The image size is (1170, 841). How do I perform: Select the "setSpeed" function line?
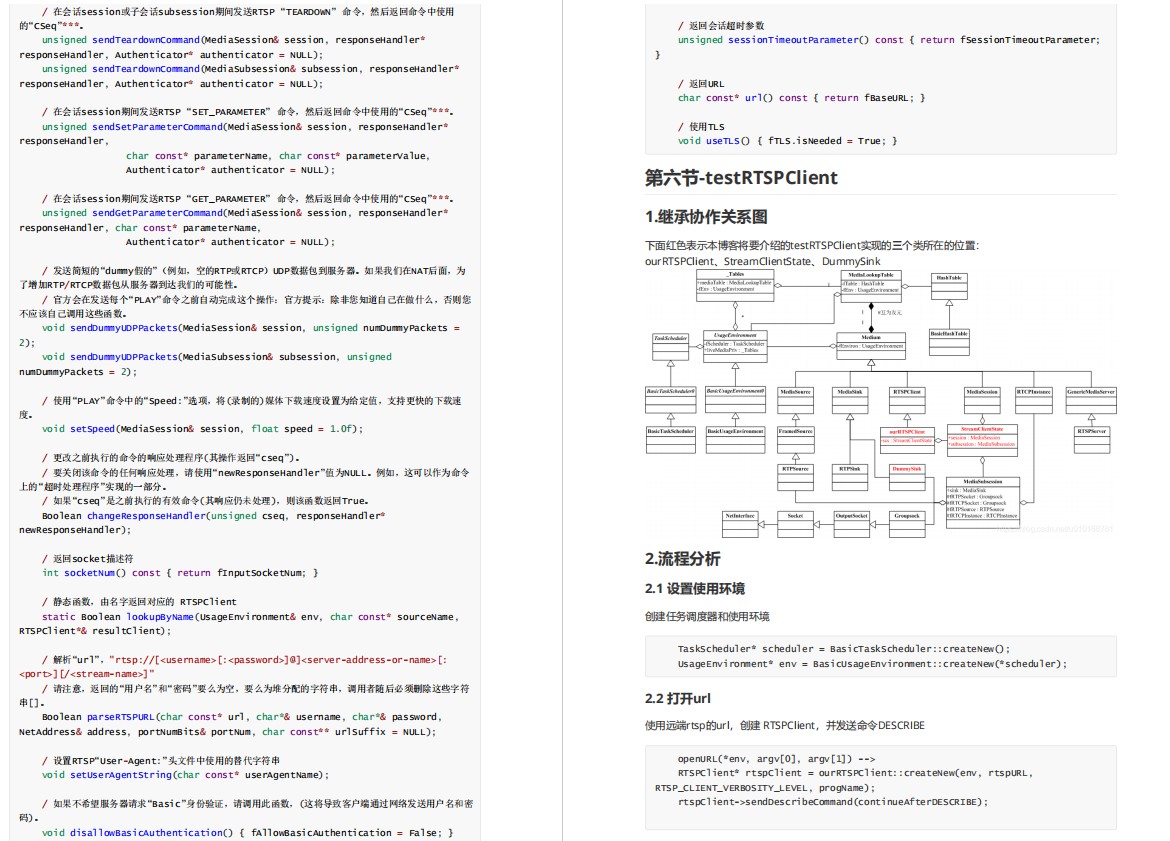click(202, 429)
